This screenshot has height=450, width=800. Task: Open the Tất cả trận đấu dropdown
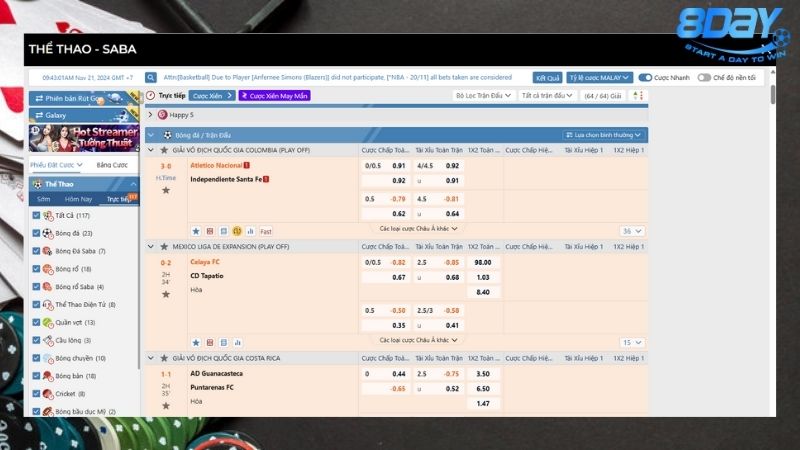click(x=547, y=95)
